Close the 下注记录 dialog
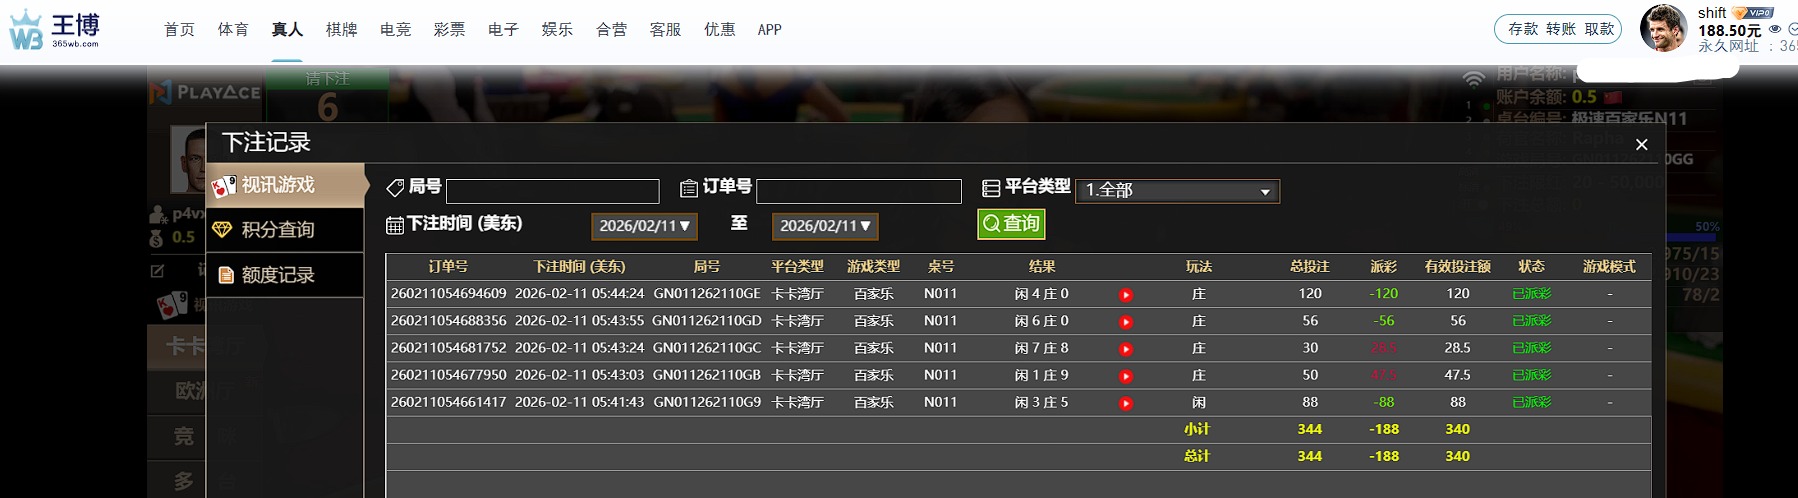This screenshot has height=498, width=1798. pos(1641,145)
